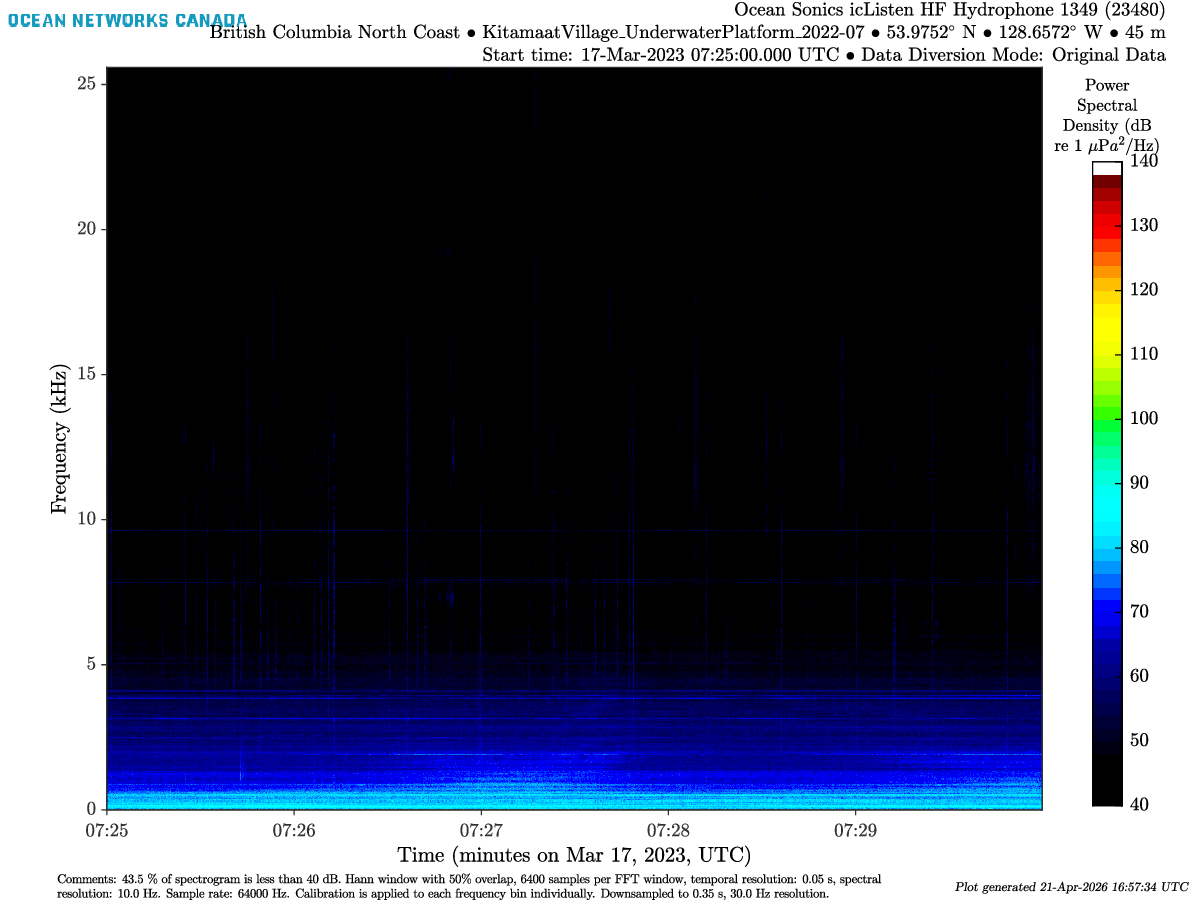
Task: Click the 07:28 time axis tick label
Action: point(668,830)
